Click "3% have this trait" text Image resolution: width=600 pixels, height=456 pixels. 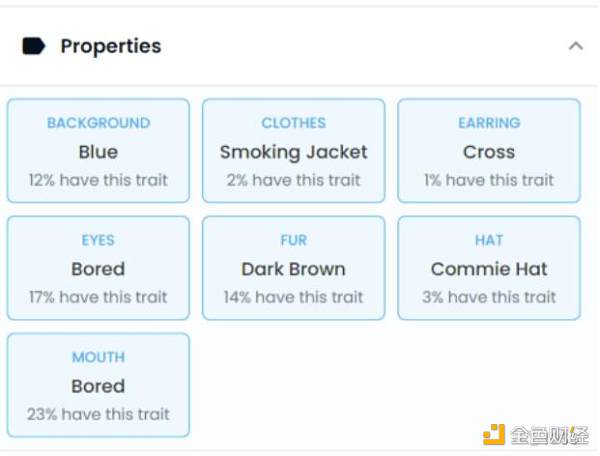click(489, 297)
